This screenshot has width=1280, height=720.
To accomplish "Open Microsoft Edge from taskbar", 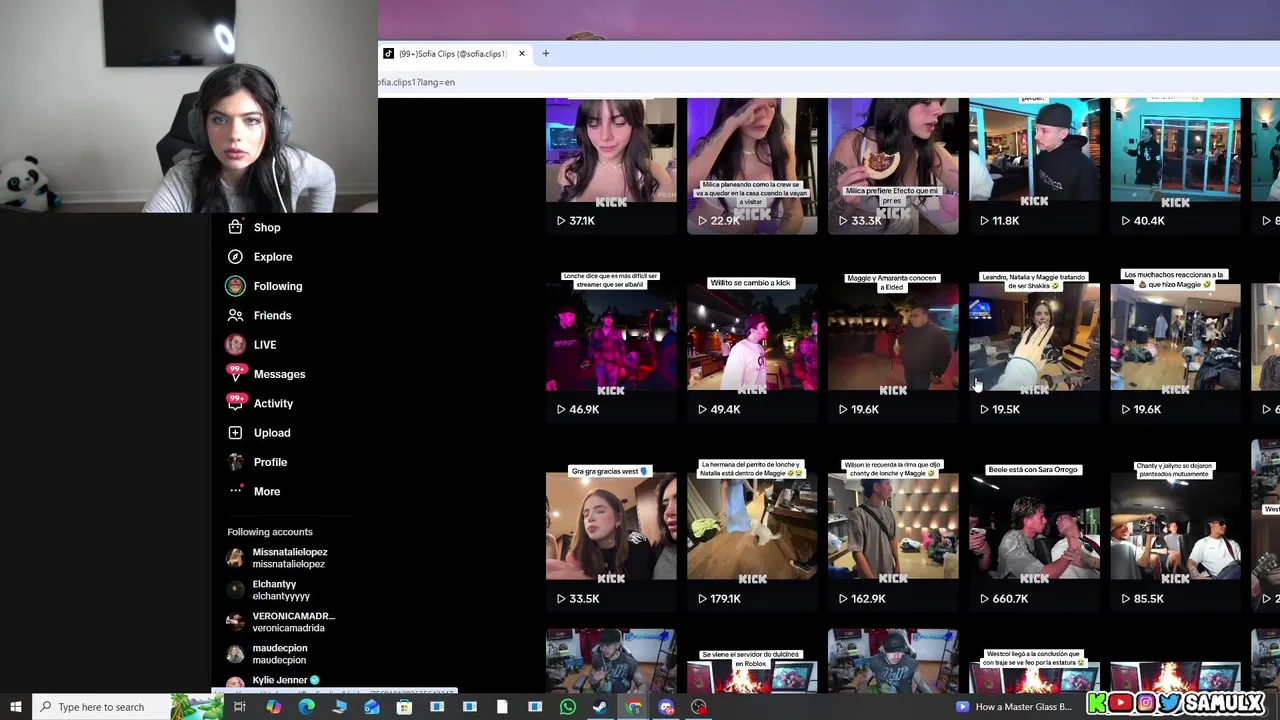I will 306,707.
